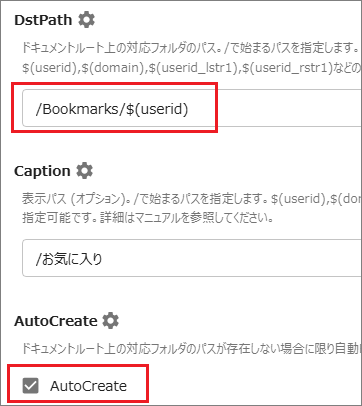Click the DstPath description starting with ドキュメントルート

pyautogui.click(x=191, y=48)
